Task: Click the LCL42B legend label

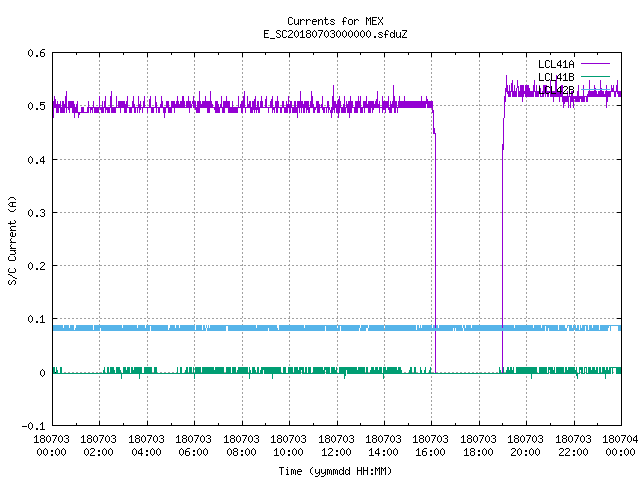Action: [x=556, y=90]
